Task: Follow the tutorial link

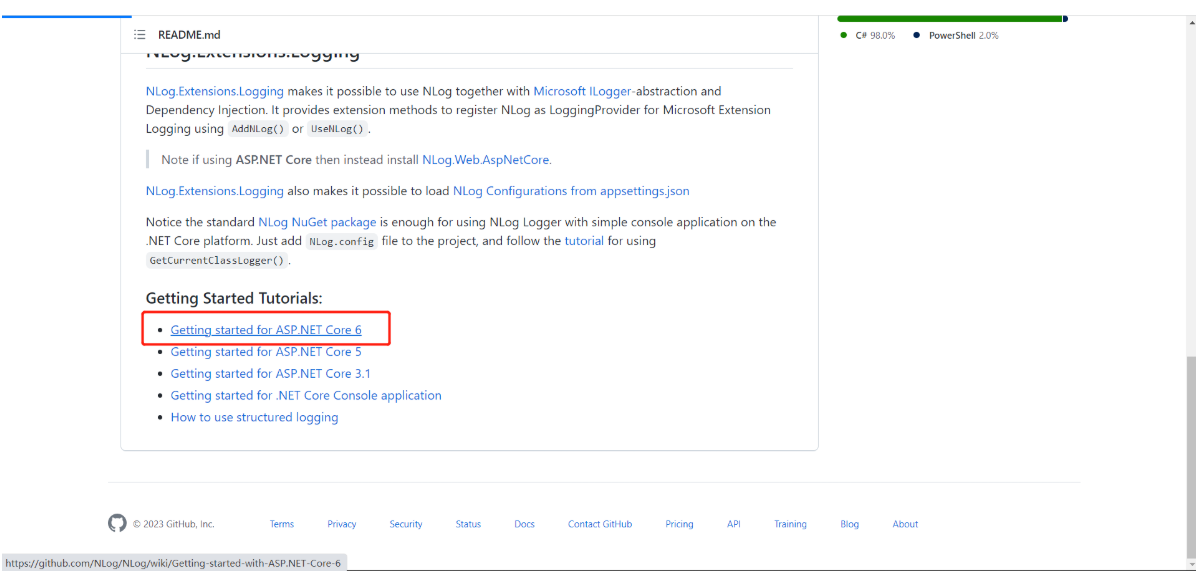Action: coord(584,241)
